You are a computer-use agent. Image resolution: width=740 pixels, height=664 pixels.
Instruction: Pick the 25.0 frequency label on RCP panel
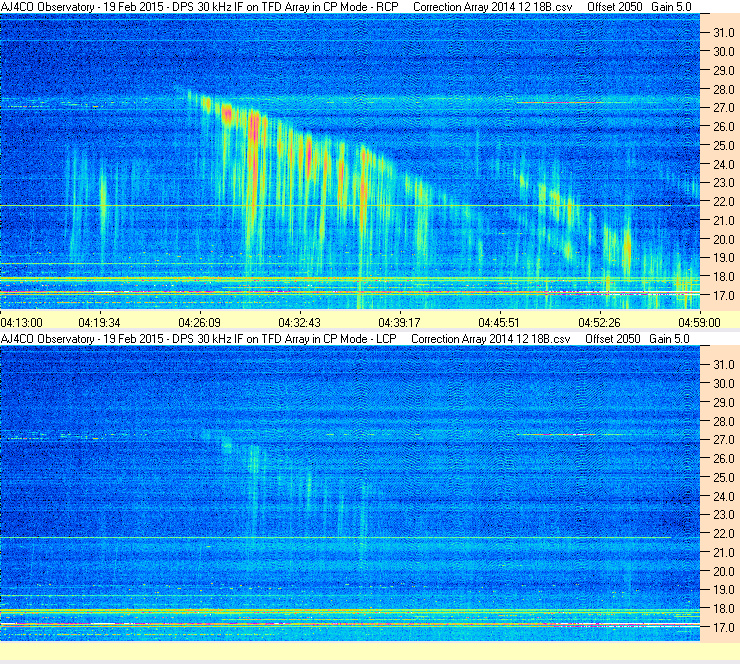pos(724,145)
